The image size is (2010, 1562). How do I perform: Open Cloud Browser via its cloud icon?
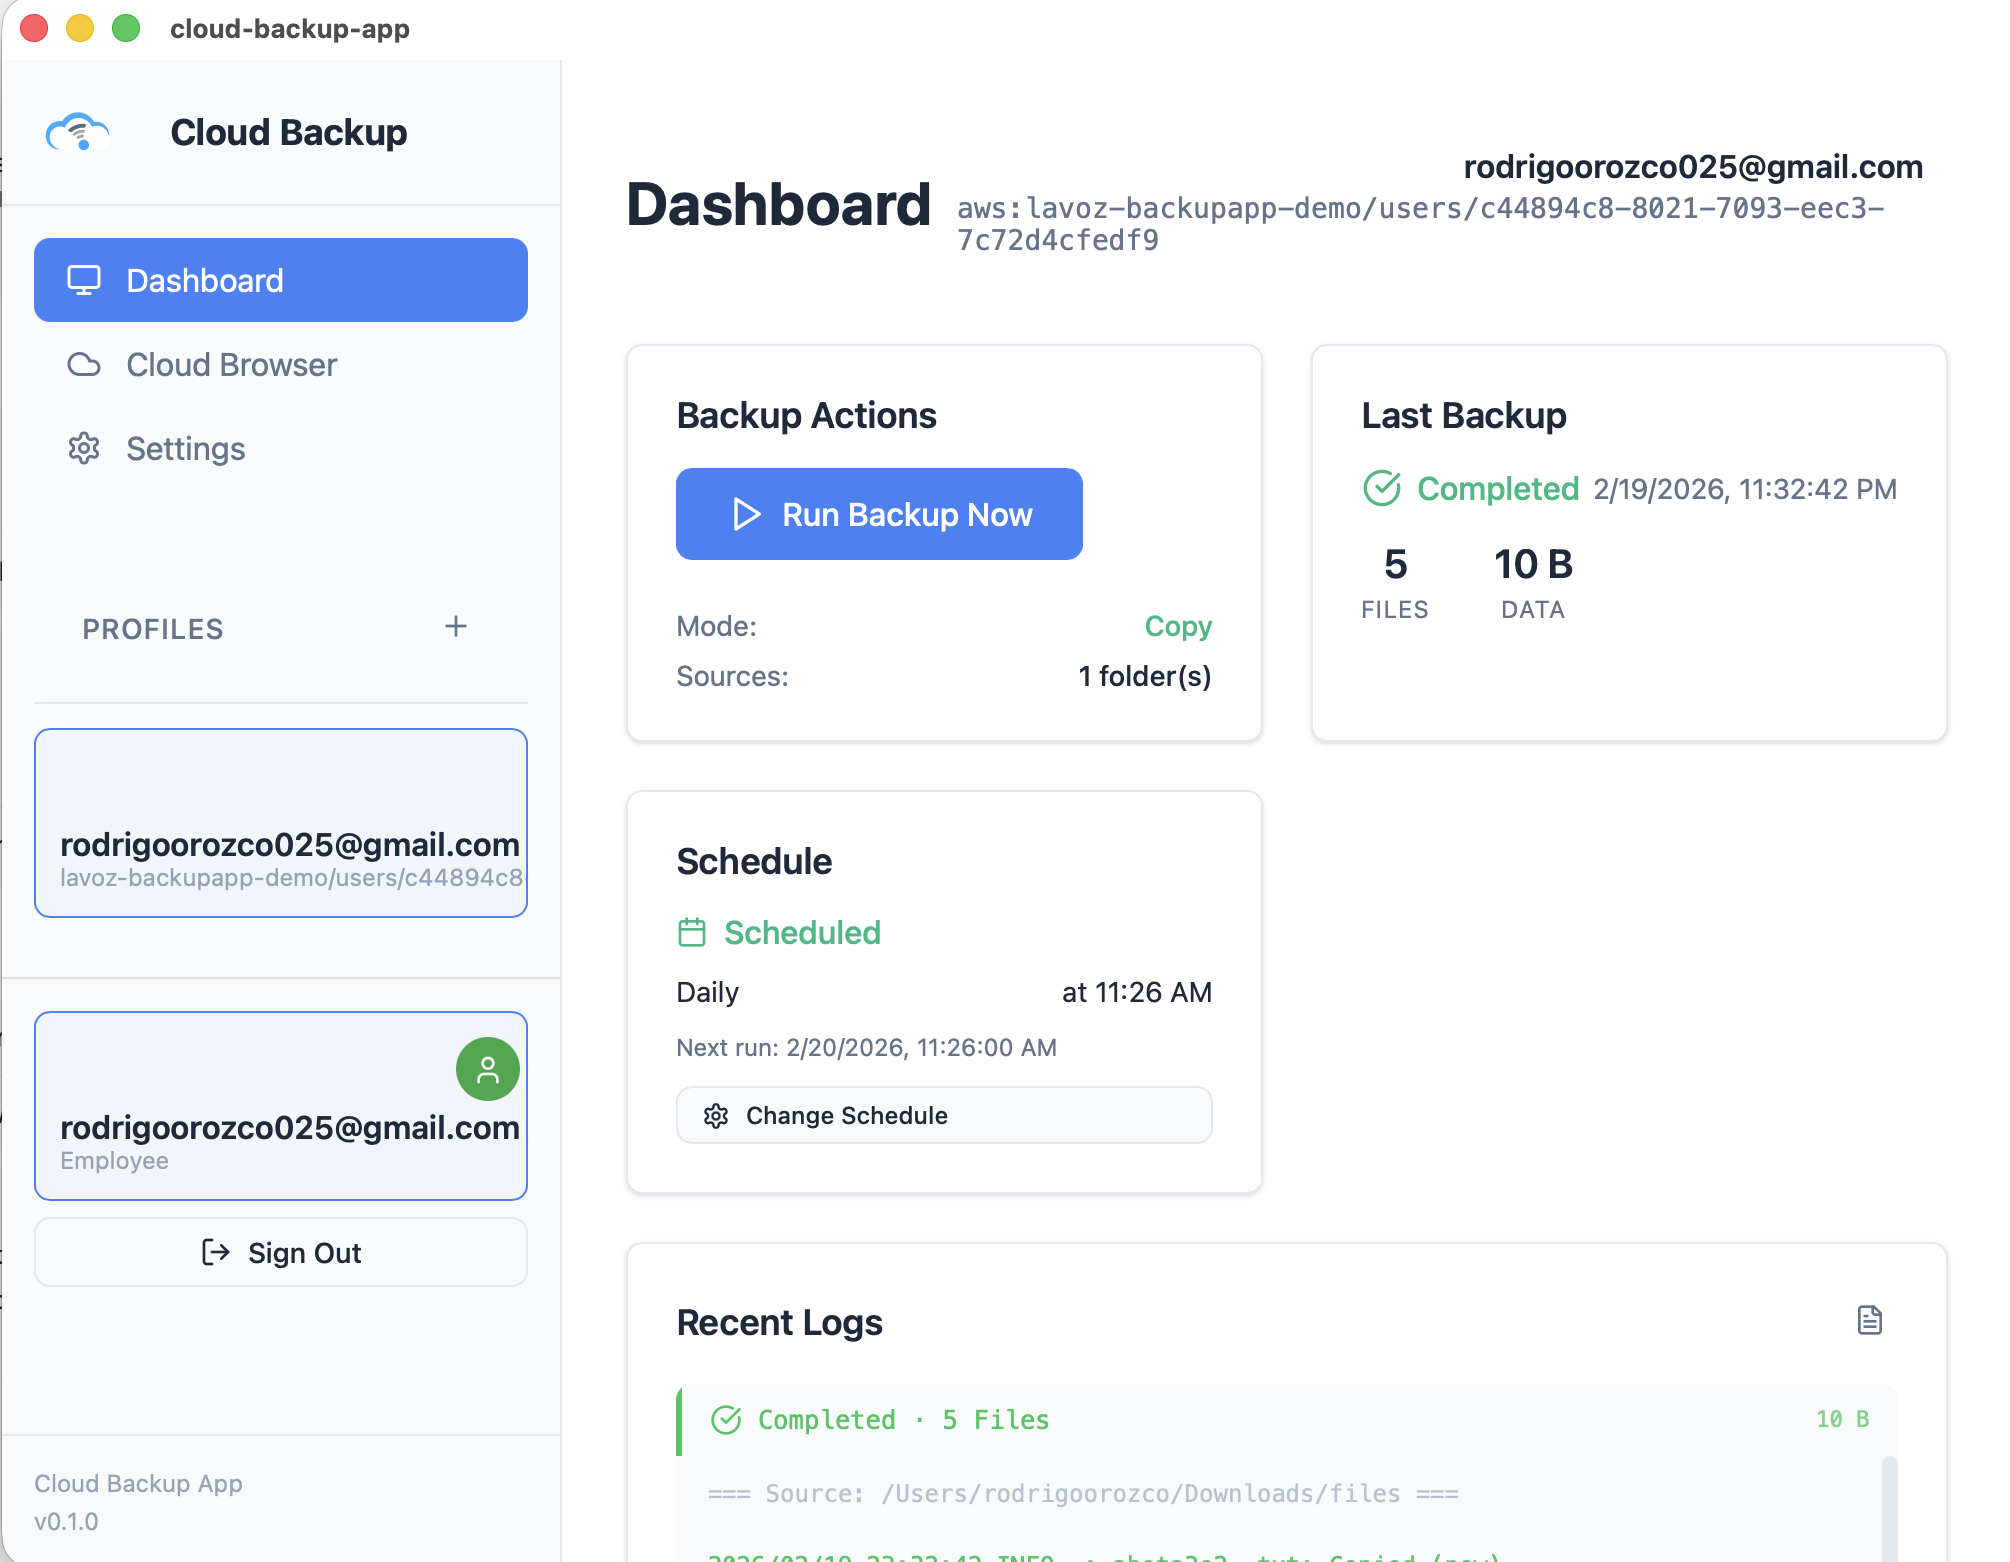[85, 365]
